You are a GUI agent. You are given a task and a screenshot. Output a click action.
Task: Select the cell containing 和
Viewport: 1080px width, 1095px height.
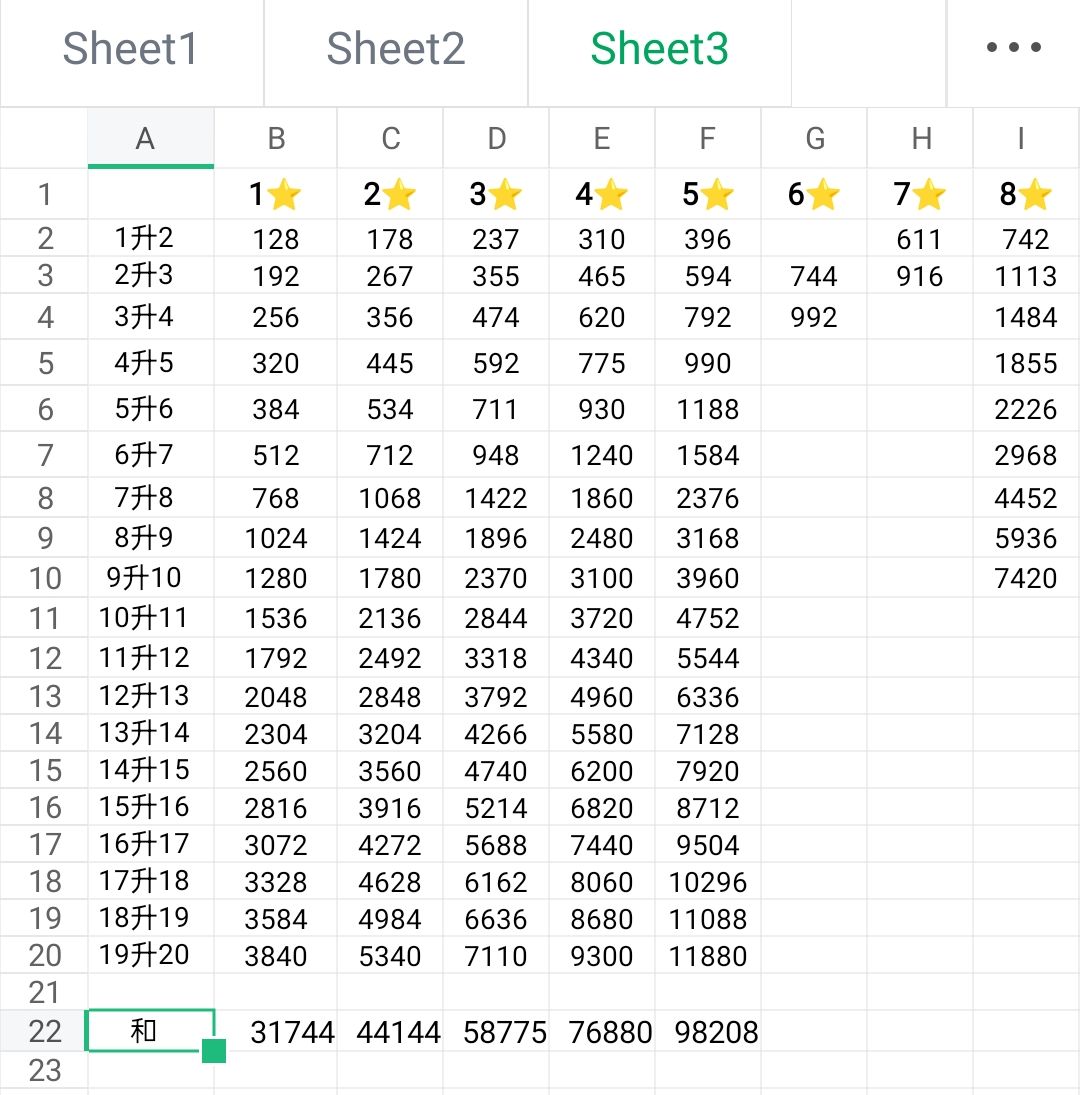coord(150,1030)
